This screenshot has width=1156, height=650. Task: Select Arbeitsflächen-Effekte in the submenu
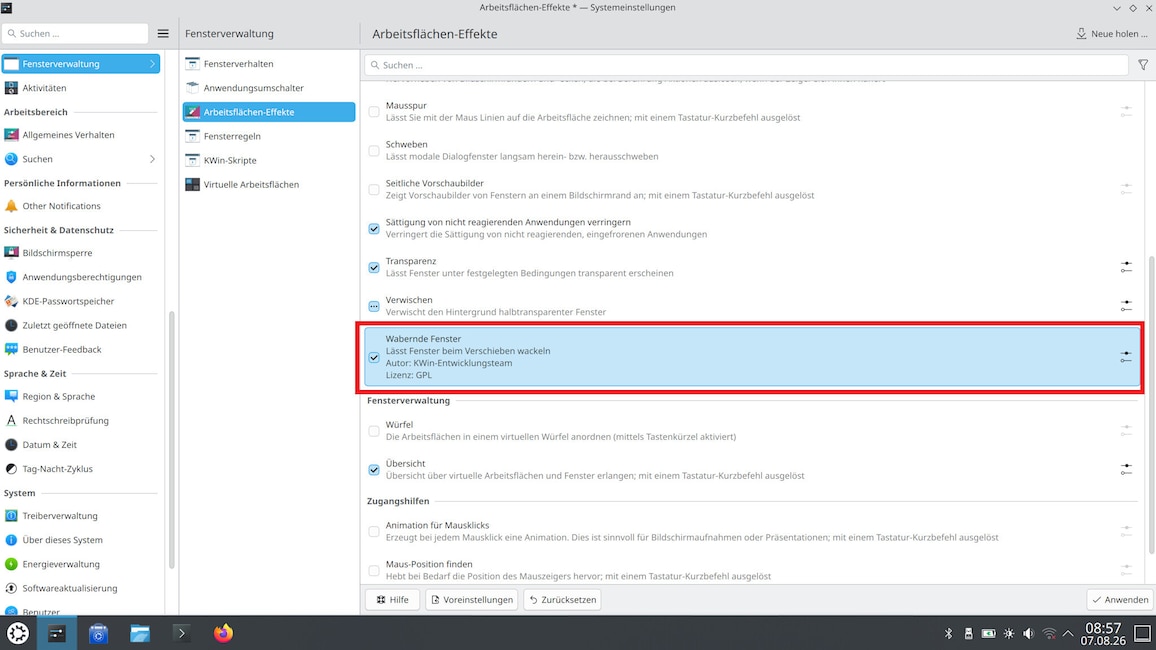(x=269, y=112)
